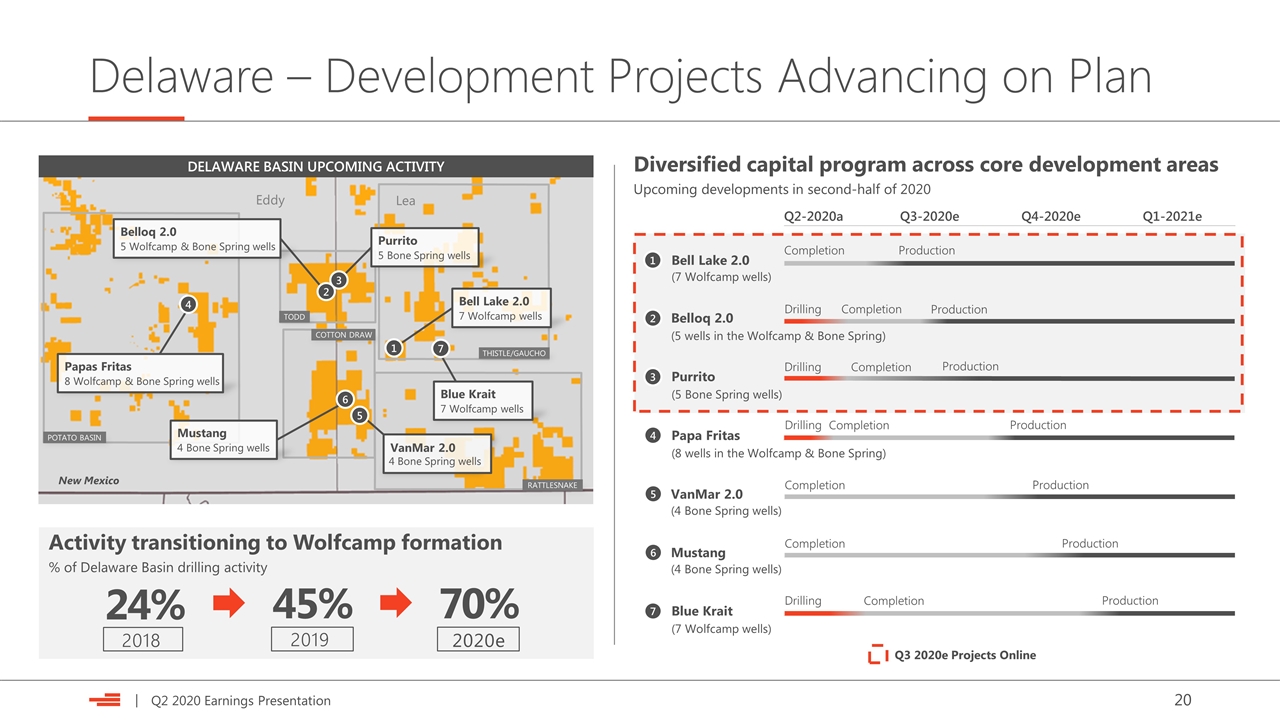Select the Blue Krait map callout
This screenshot has width=1280, height=720.
(x=482, y=401)
